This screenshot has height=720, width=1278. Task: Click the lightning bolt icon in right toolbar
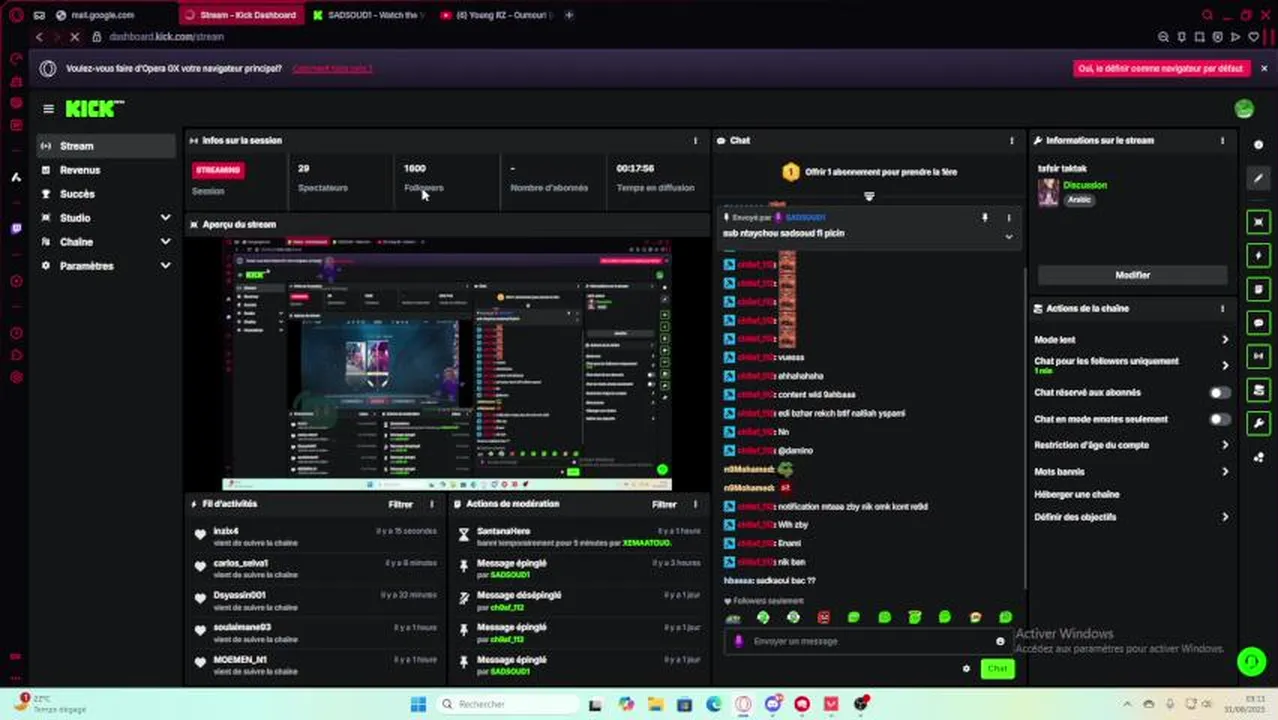tap(1259, 255)
